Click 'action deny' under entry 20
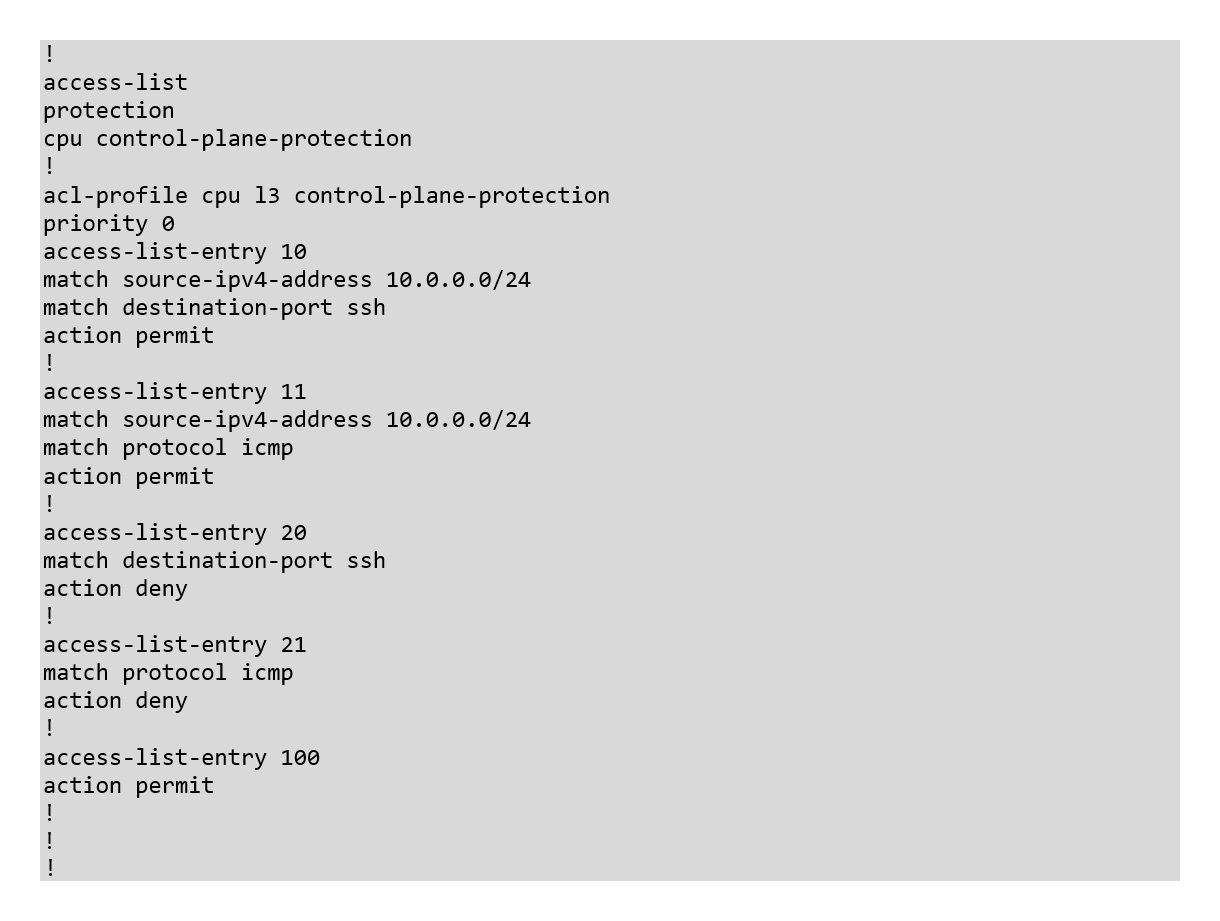The image size is (1220, 921). (x=115, y=588)
